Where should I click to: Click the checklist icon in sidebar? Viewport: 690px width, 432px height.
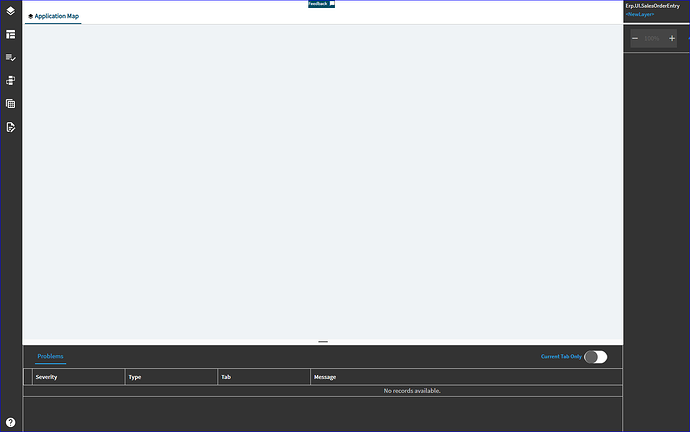click(x=11, y=58)
